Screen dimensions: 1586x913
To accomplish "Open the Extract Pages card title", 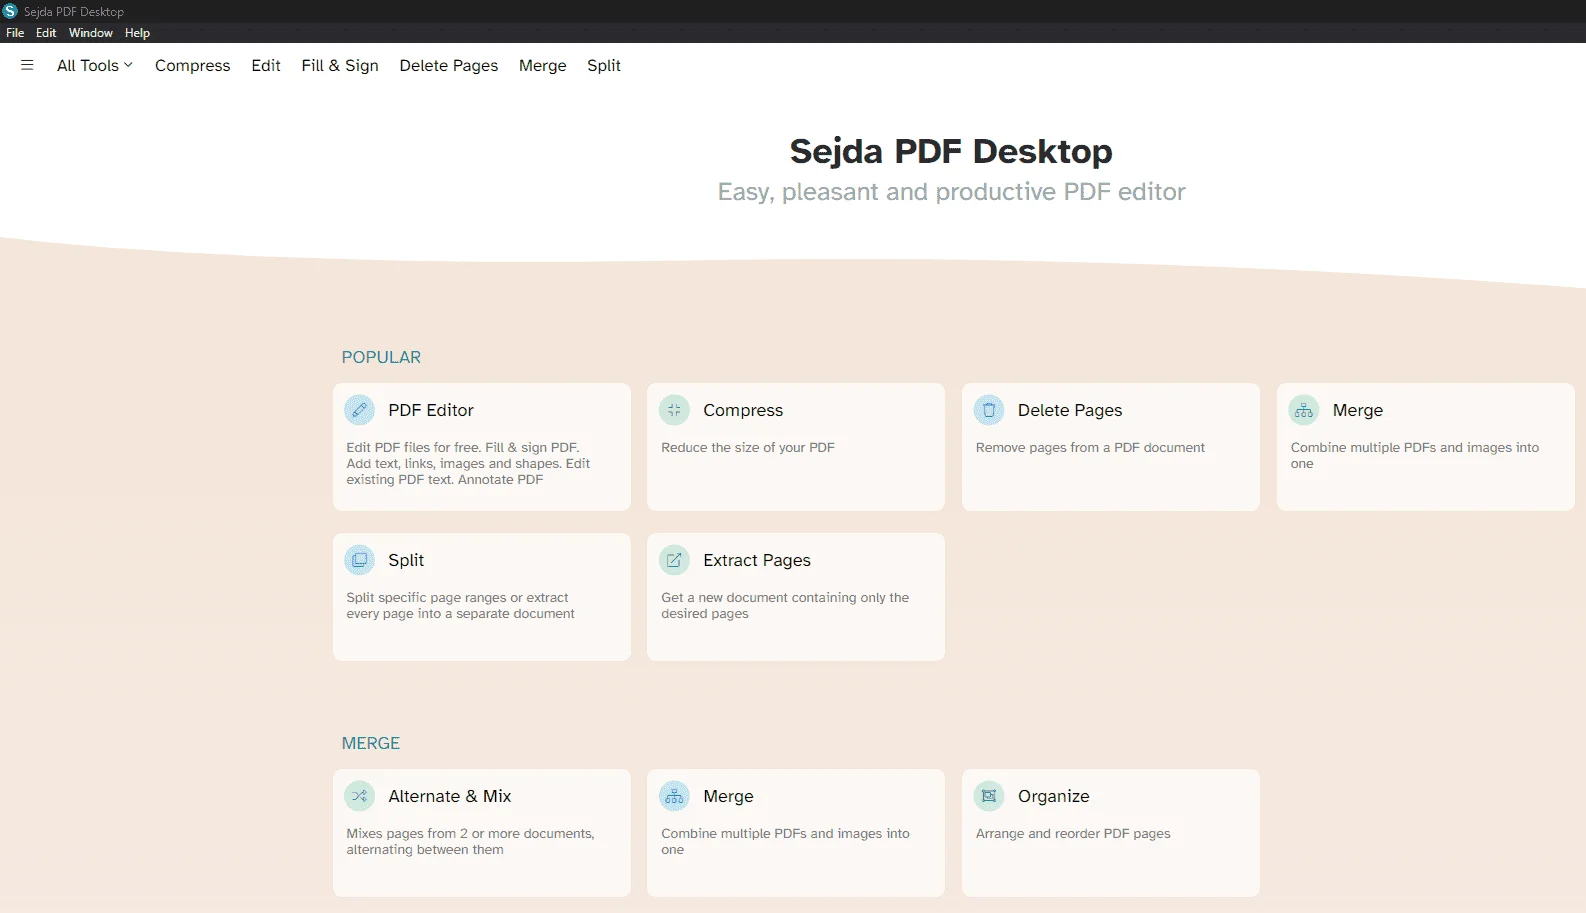I will (757, 560).
